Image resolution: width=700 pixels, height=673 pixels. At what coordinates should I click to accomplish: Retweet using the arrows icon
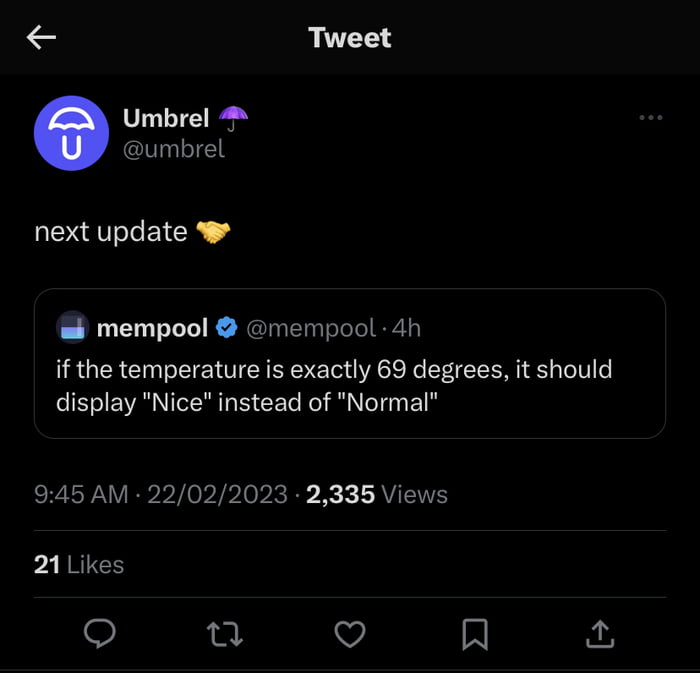(x=223, y=633)
